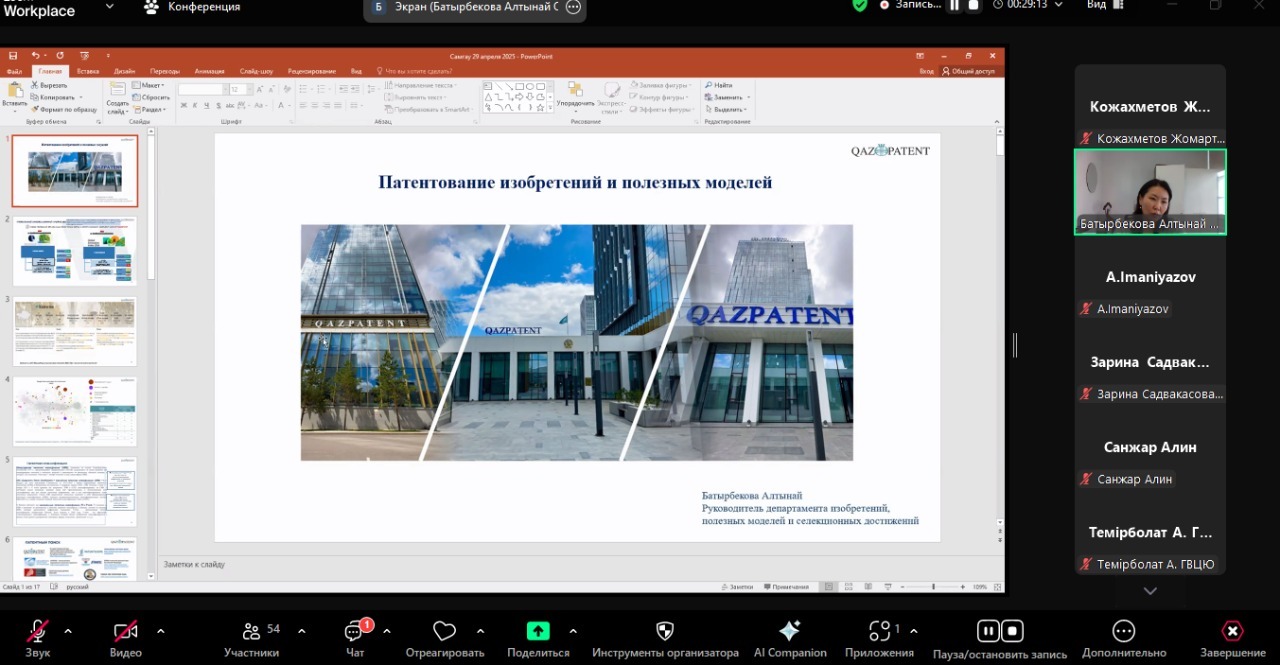Click the Отреагировать heart reaction icon
This screenshot has height=665, width=1280.
click(444, 631)
